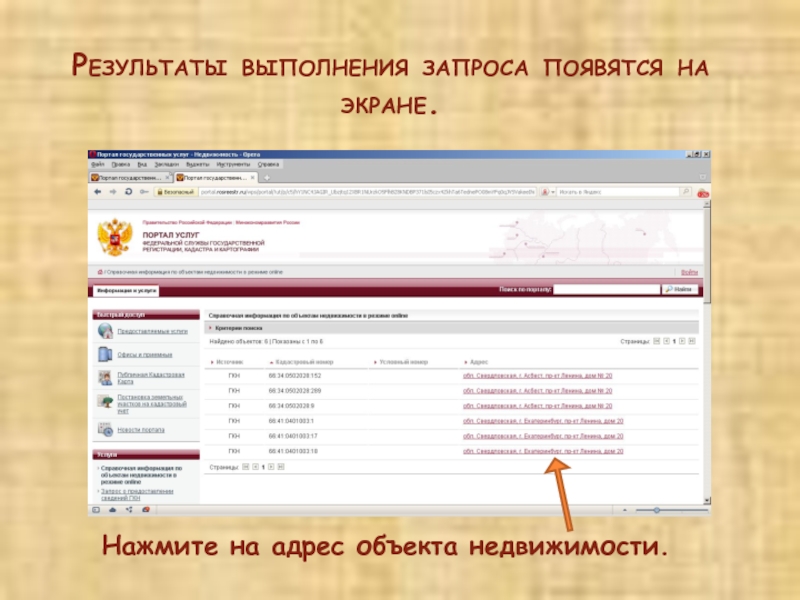Open the Офисы и приемные link

tap(145, 355)
